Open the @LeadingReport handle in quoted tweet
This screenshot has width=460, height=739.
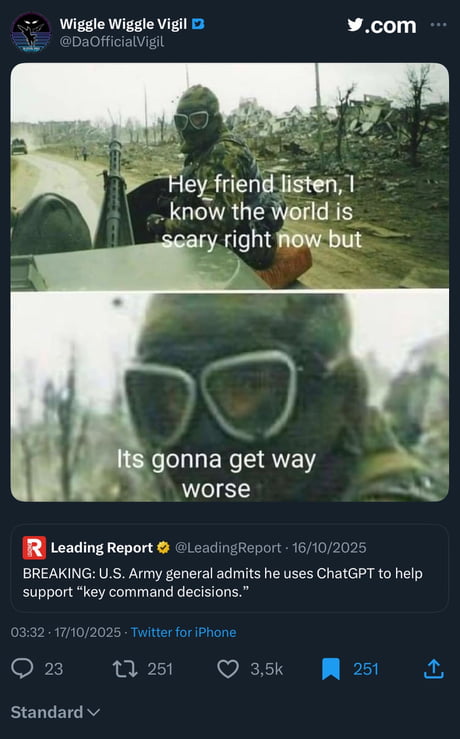[228, 548]
